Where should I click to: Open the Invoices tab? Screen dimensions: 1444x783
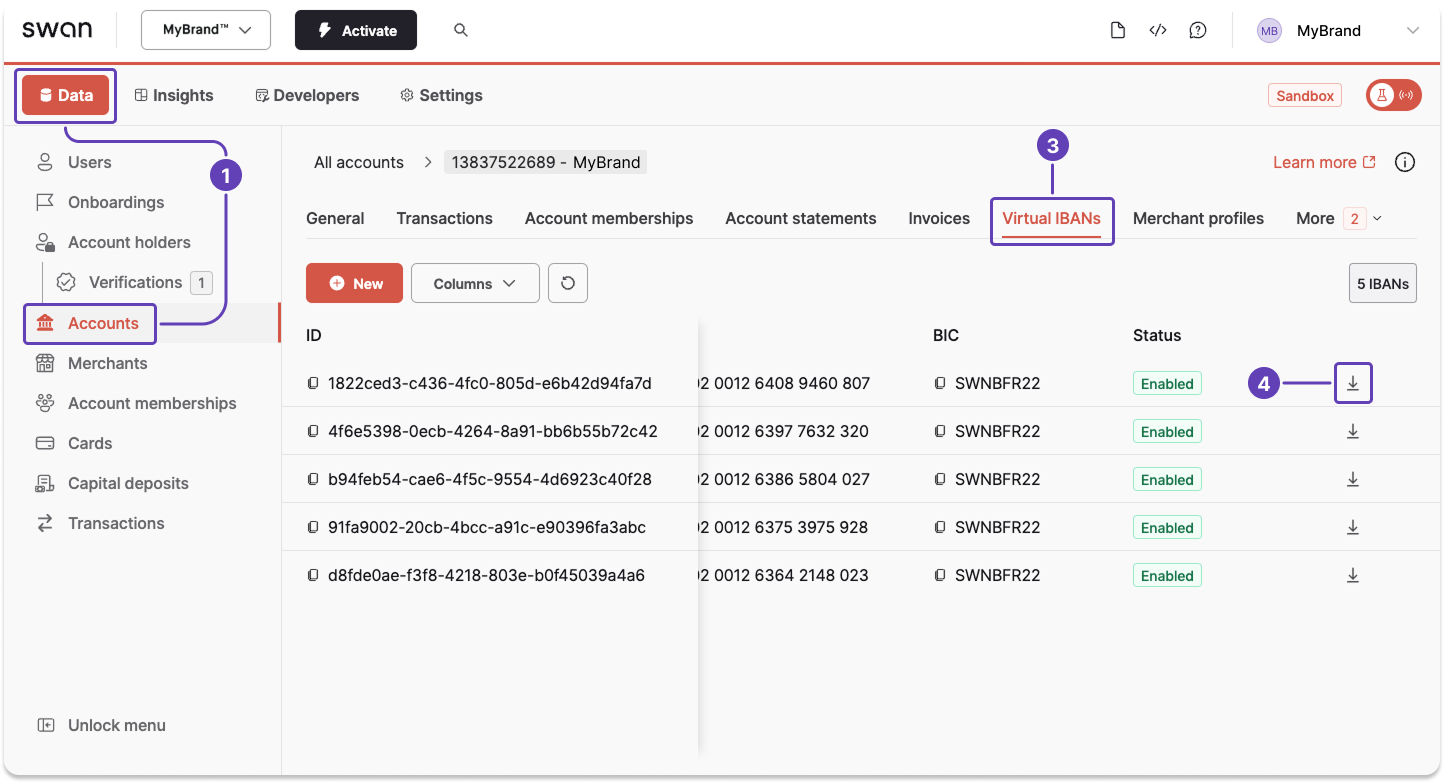938,218
